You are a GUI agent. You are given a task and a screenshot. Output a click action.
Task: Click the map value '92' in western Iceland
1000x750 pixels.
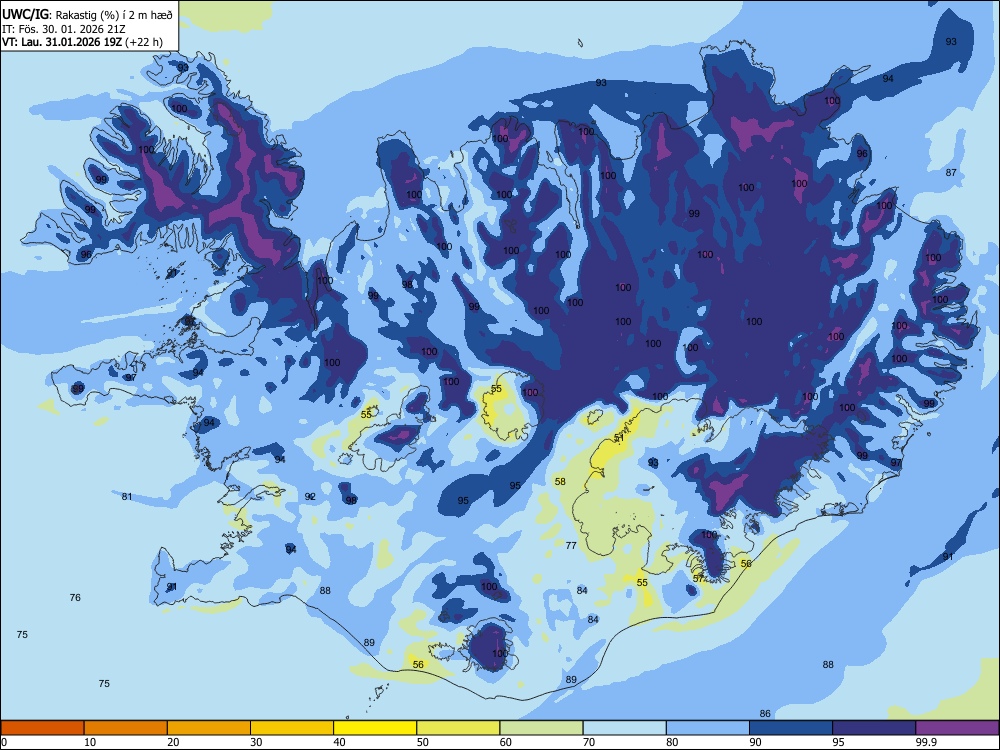click(x=310, y=496)
